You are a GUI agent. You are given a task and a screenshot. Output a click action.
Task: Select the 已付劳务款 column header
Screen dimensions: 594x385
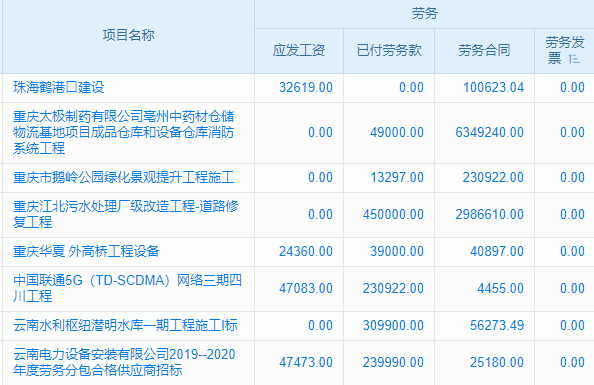(389, 50)
